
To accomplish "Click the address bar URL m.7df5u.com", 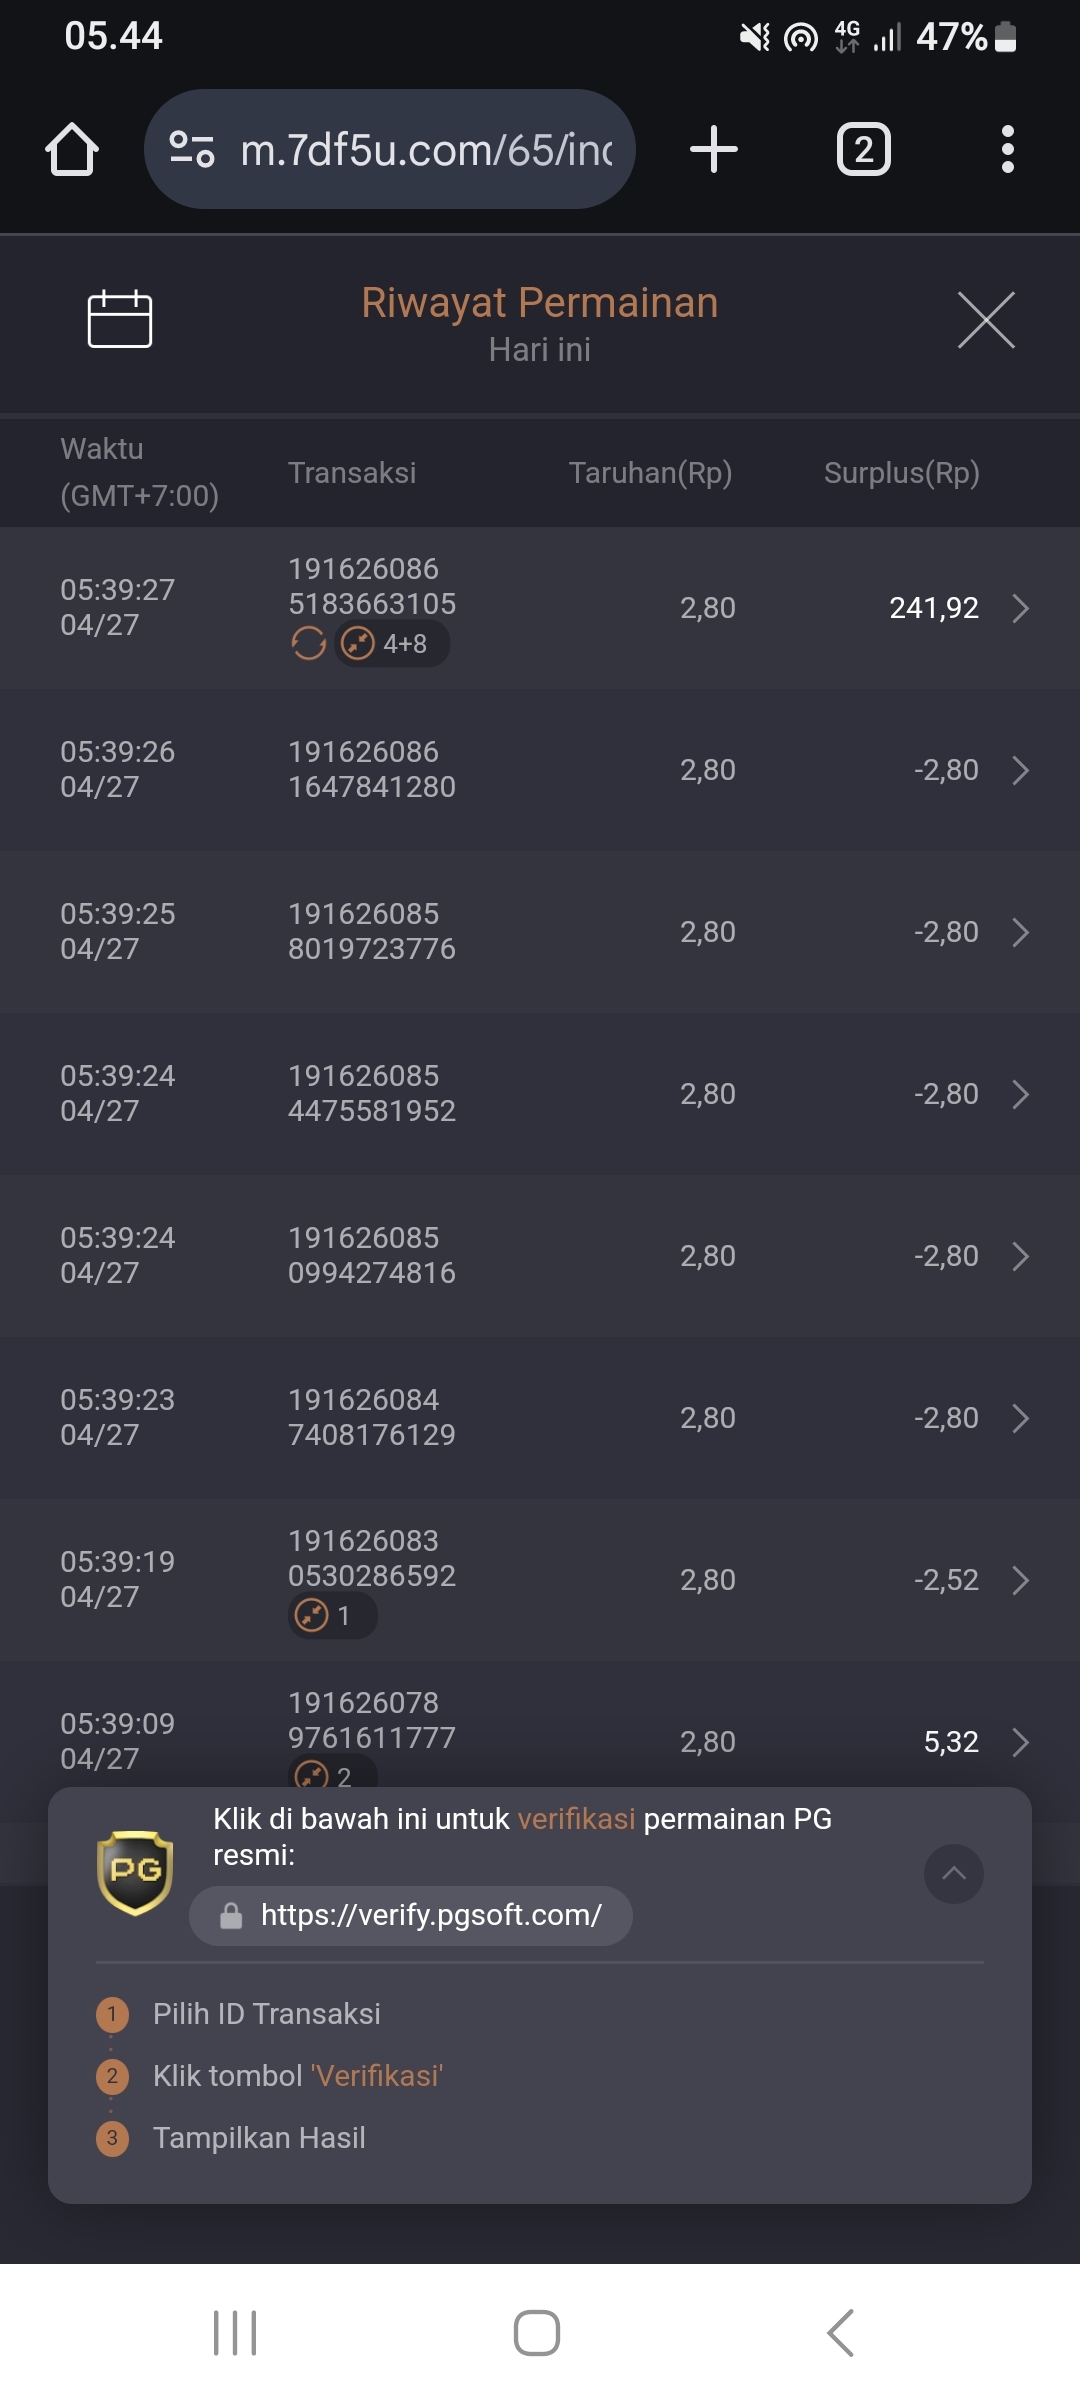I will [x=427, y=150].
